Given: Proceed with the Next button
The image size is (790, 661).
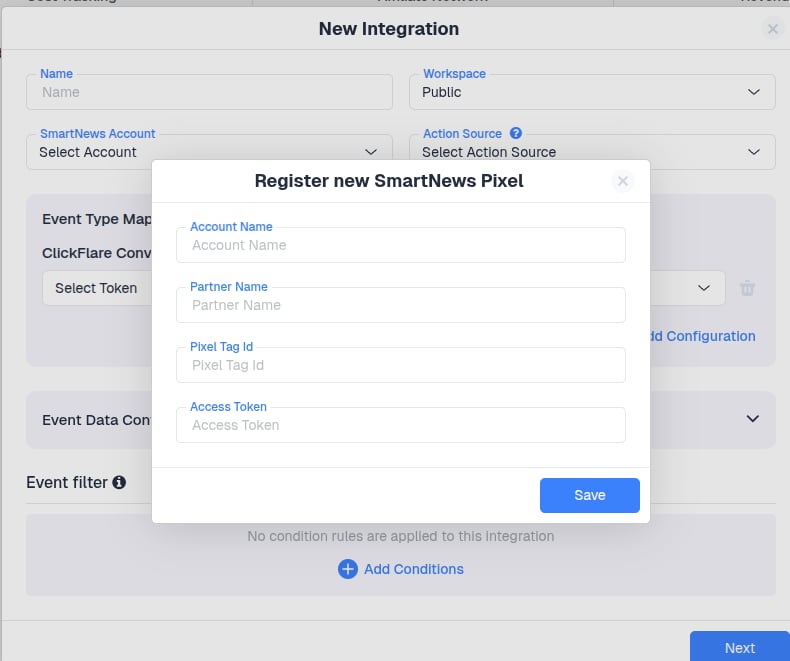Looking at the screenshot, I should [x=740, y=647].
